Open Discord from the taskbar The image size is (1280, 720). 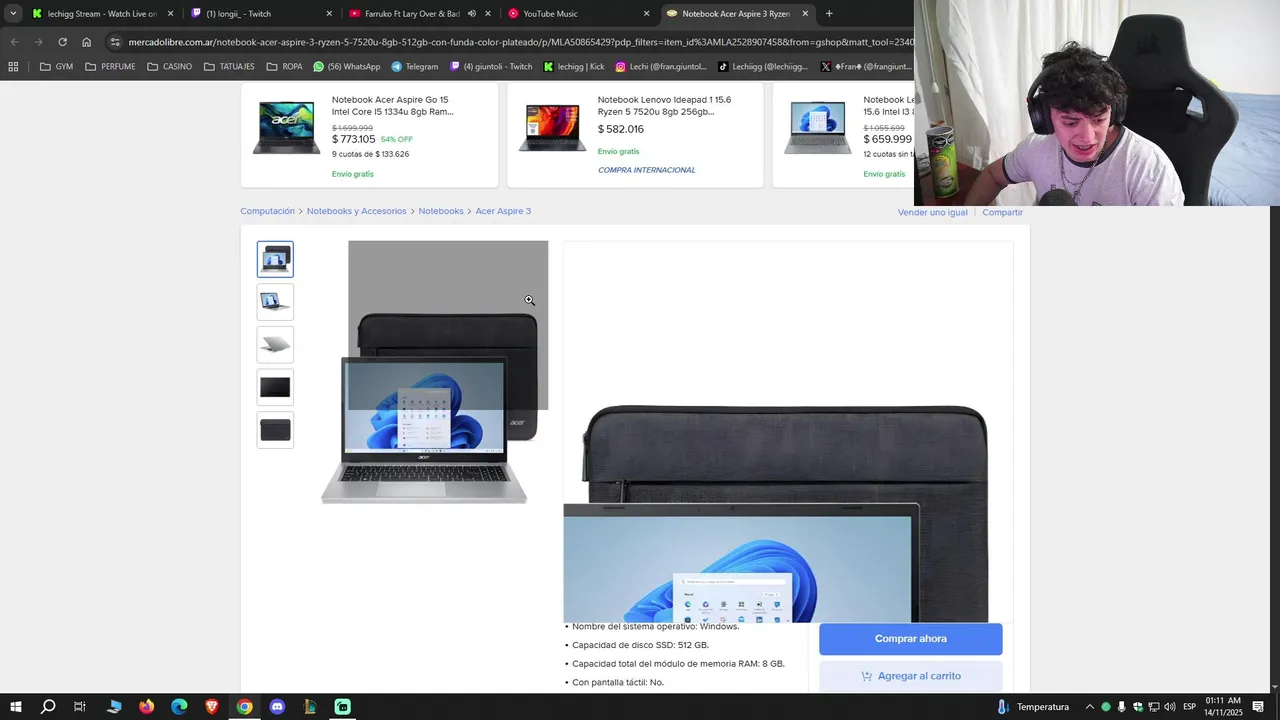point(277,707)
